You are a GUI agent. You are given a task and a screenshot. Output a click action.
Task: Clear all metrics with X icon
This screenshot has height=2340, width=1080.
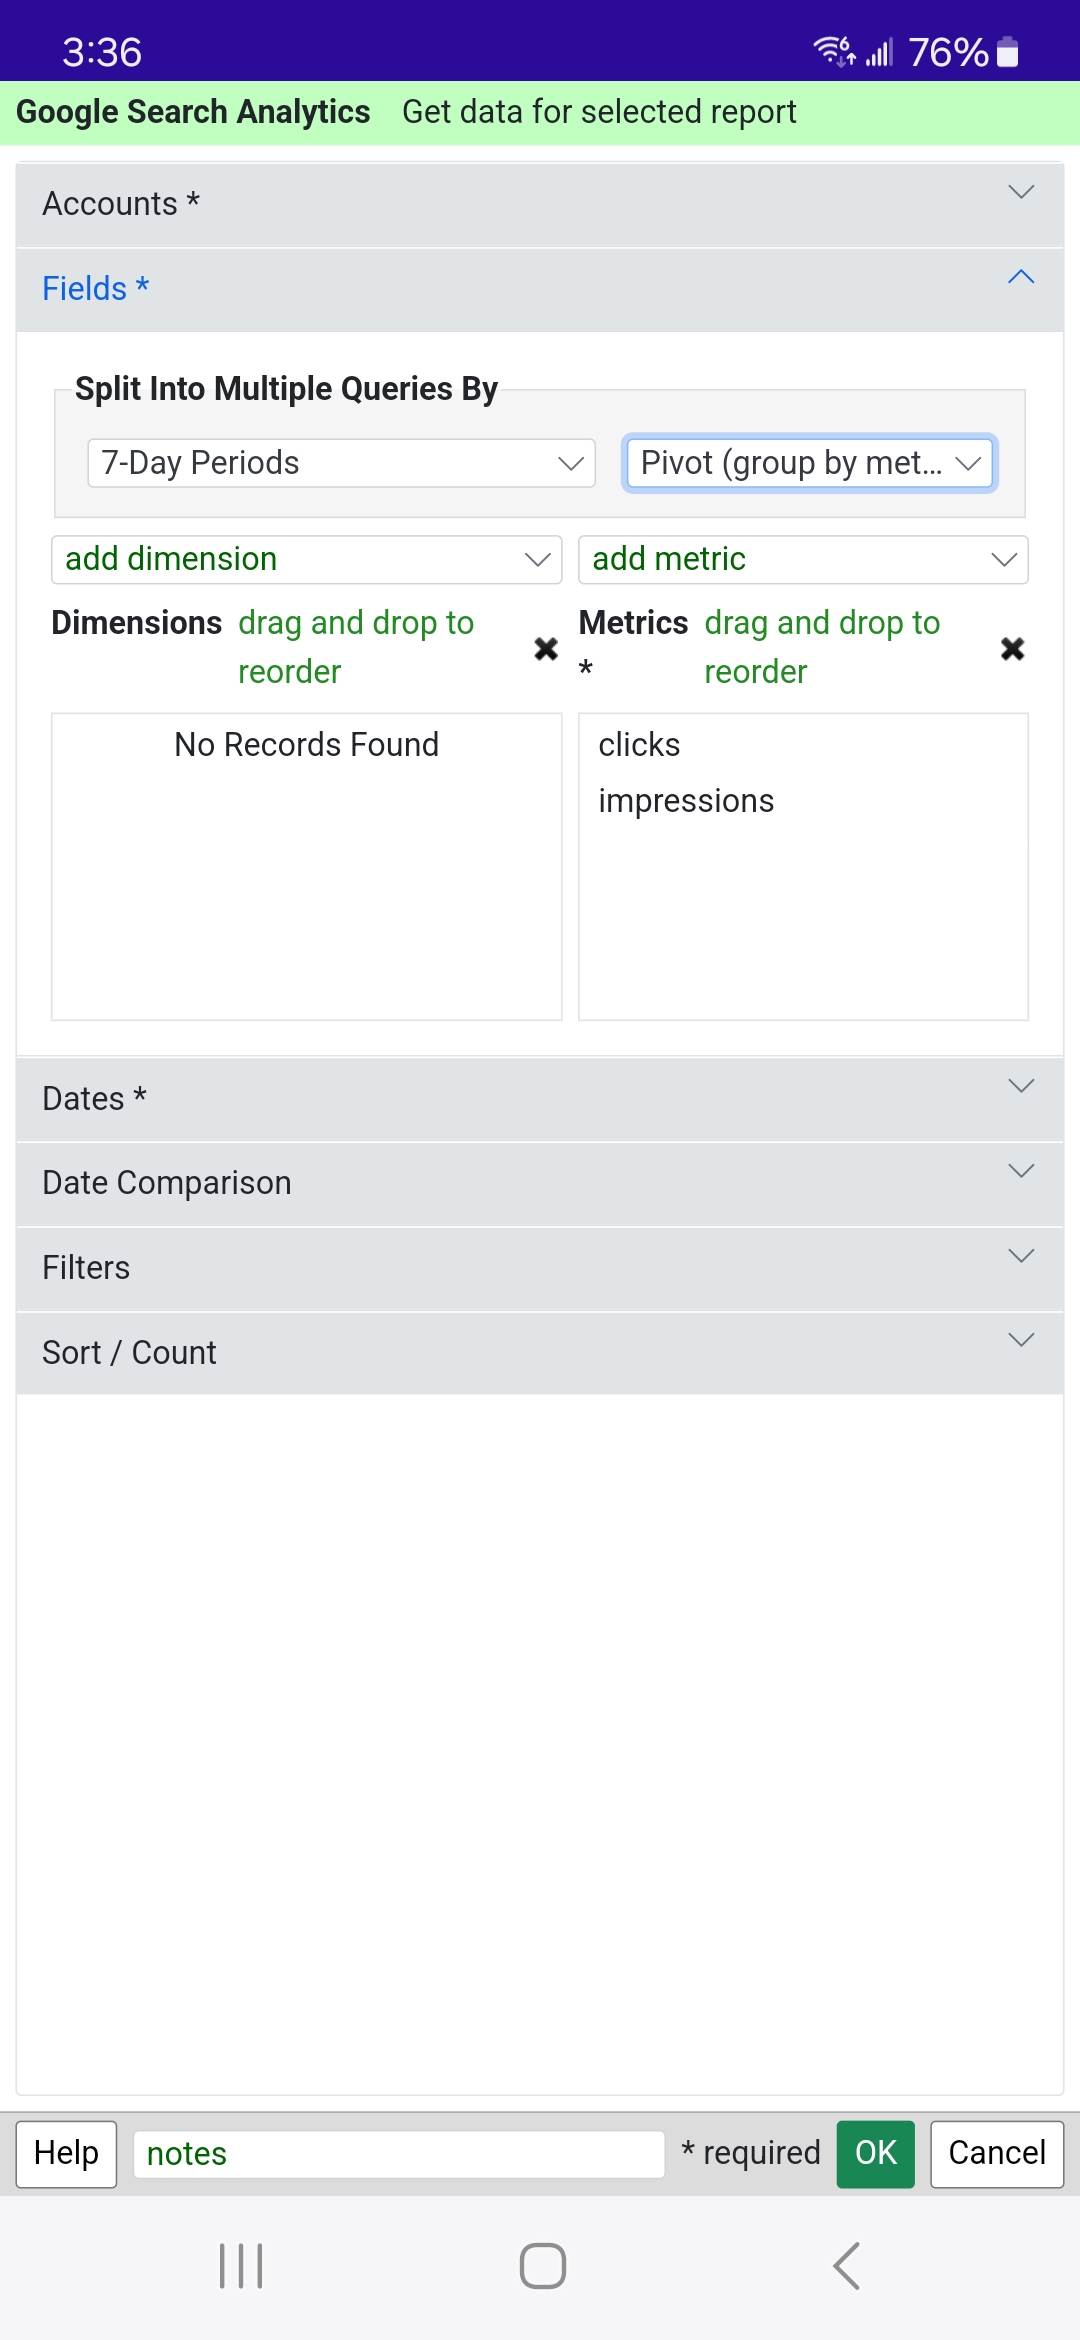coord(1012,649)
